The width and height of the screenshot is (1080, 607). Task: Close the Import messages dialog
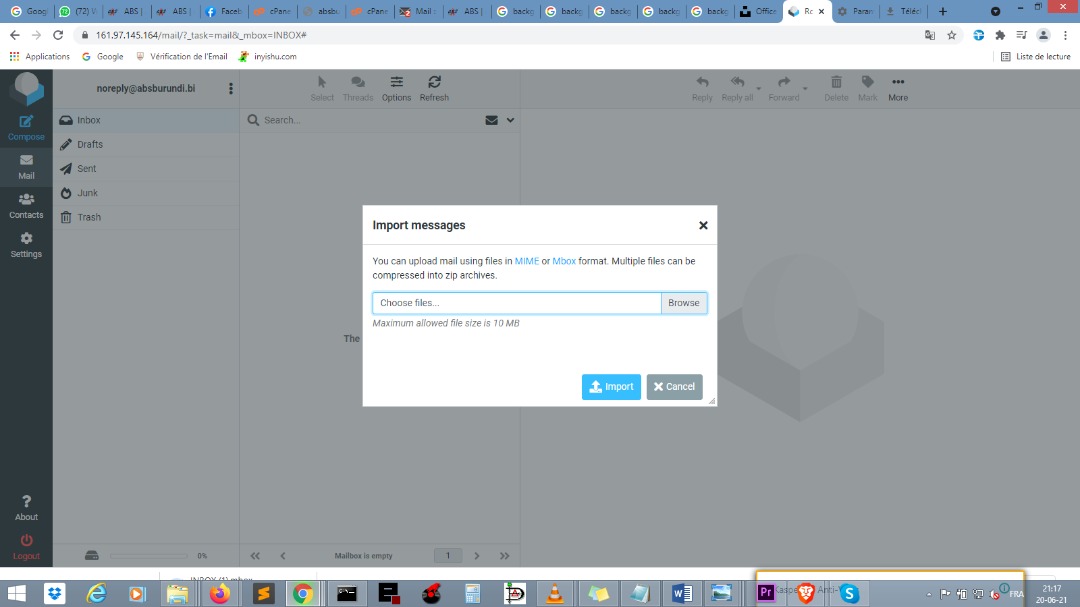703,226
